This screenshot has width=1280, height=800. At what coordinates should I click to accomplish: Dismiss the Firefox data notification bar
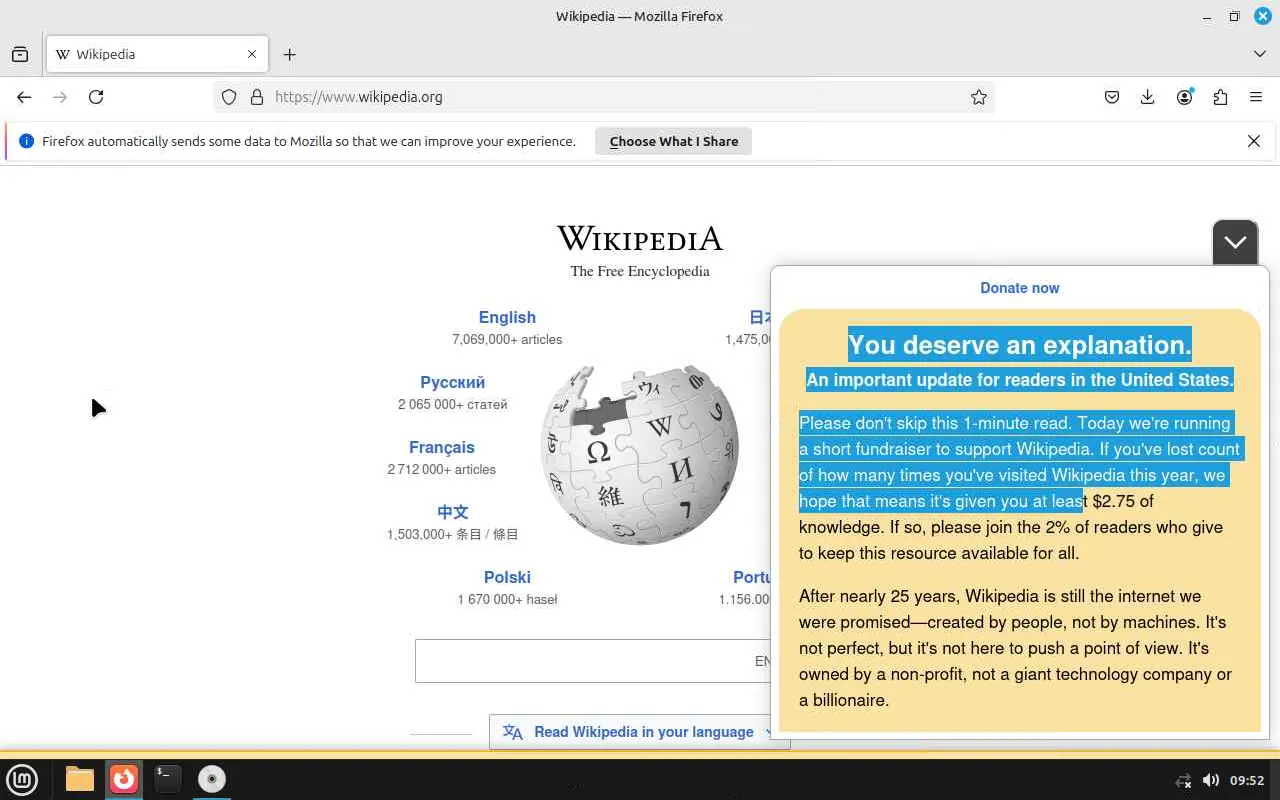pyautogui.click(x=1254, y=141)
